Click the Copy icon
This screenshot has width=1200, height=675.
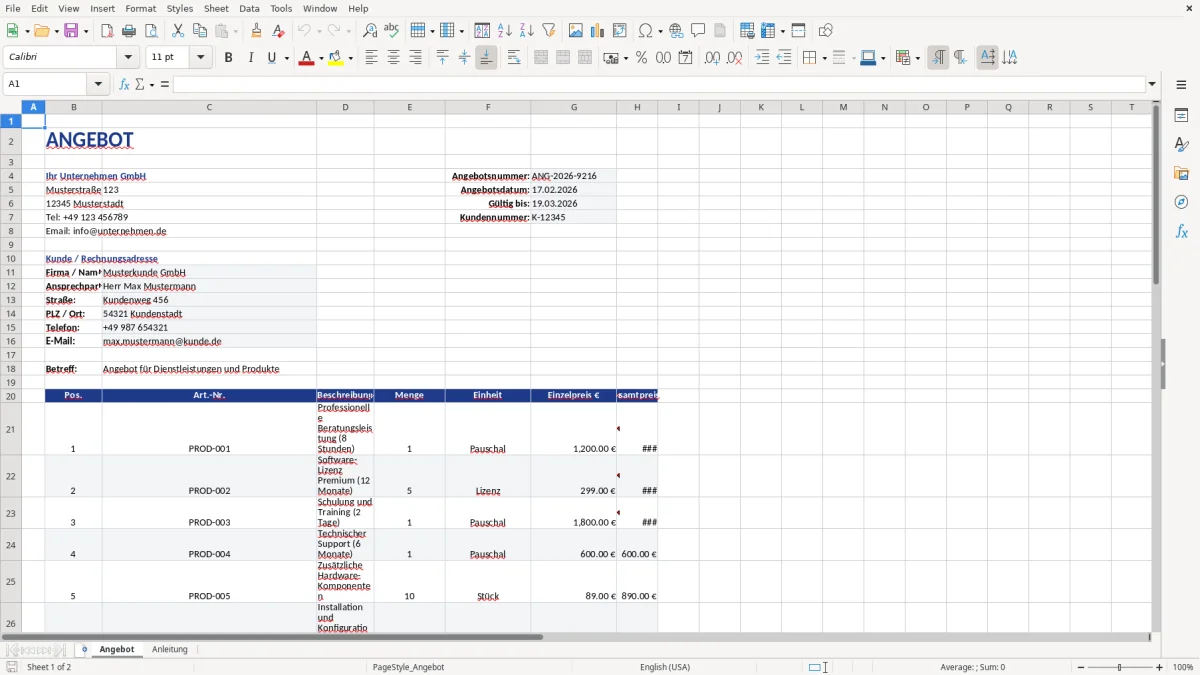200,31
